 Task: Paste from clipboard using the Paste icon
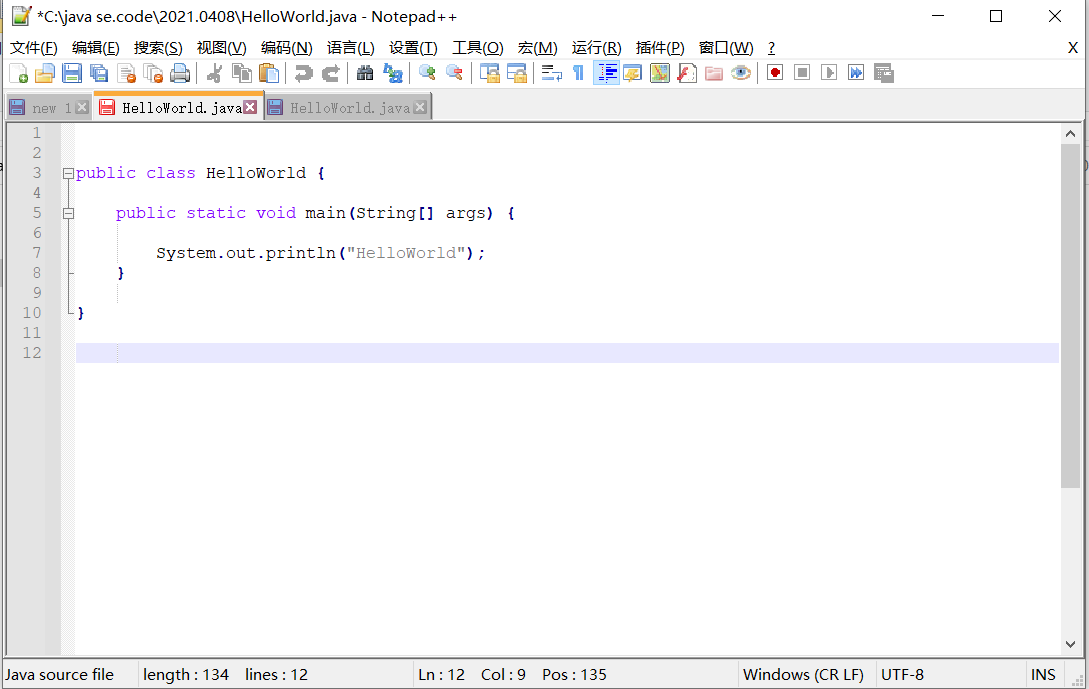269,73
